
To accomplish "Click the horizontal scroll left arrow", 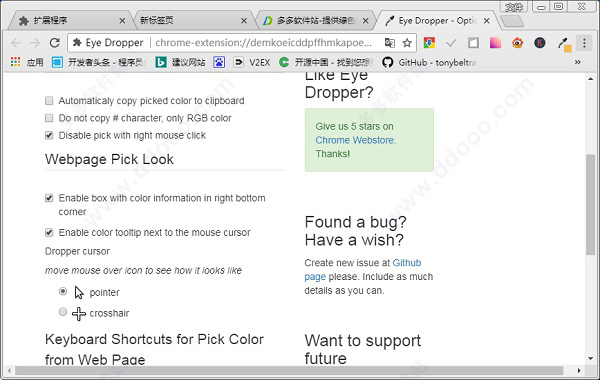I will point(9,370).
